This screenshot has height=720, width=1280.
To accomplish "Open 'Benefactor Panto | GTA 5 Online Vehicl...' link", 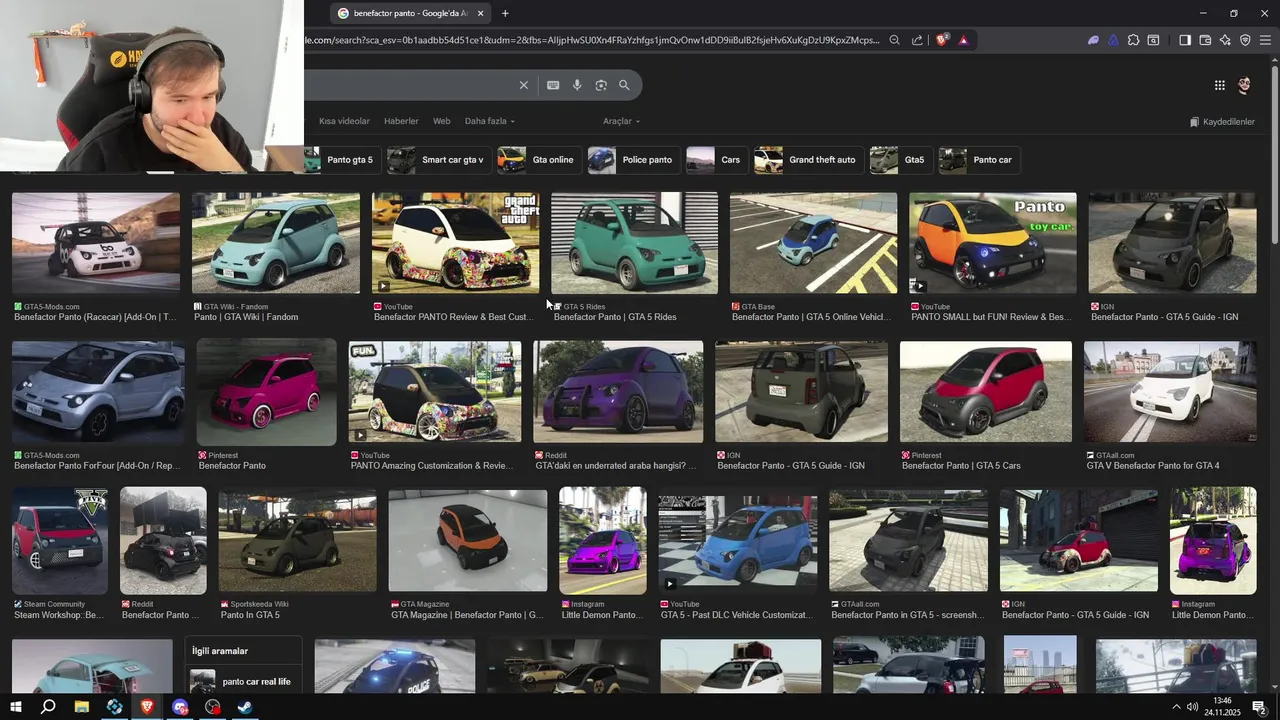I will [x=811, y=317].
